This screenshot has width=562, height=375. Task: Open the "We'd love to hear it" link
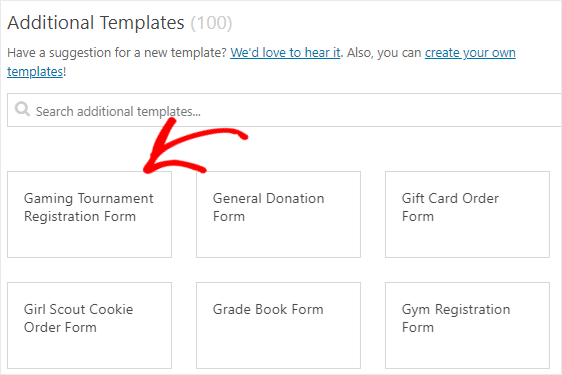pos(285,53)
